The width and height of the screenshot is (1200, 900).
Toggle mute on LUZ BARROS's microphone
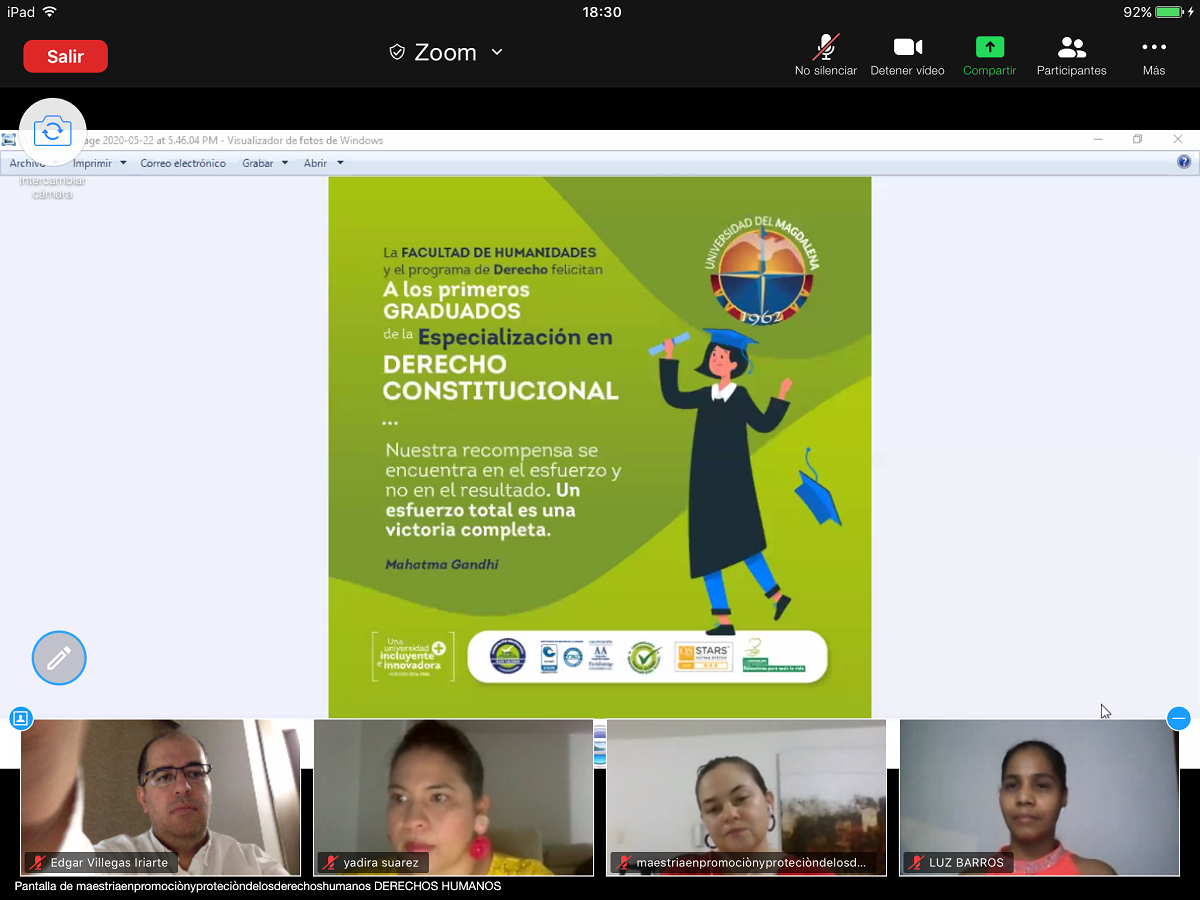916,861
